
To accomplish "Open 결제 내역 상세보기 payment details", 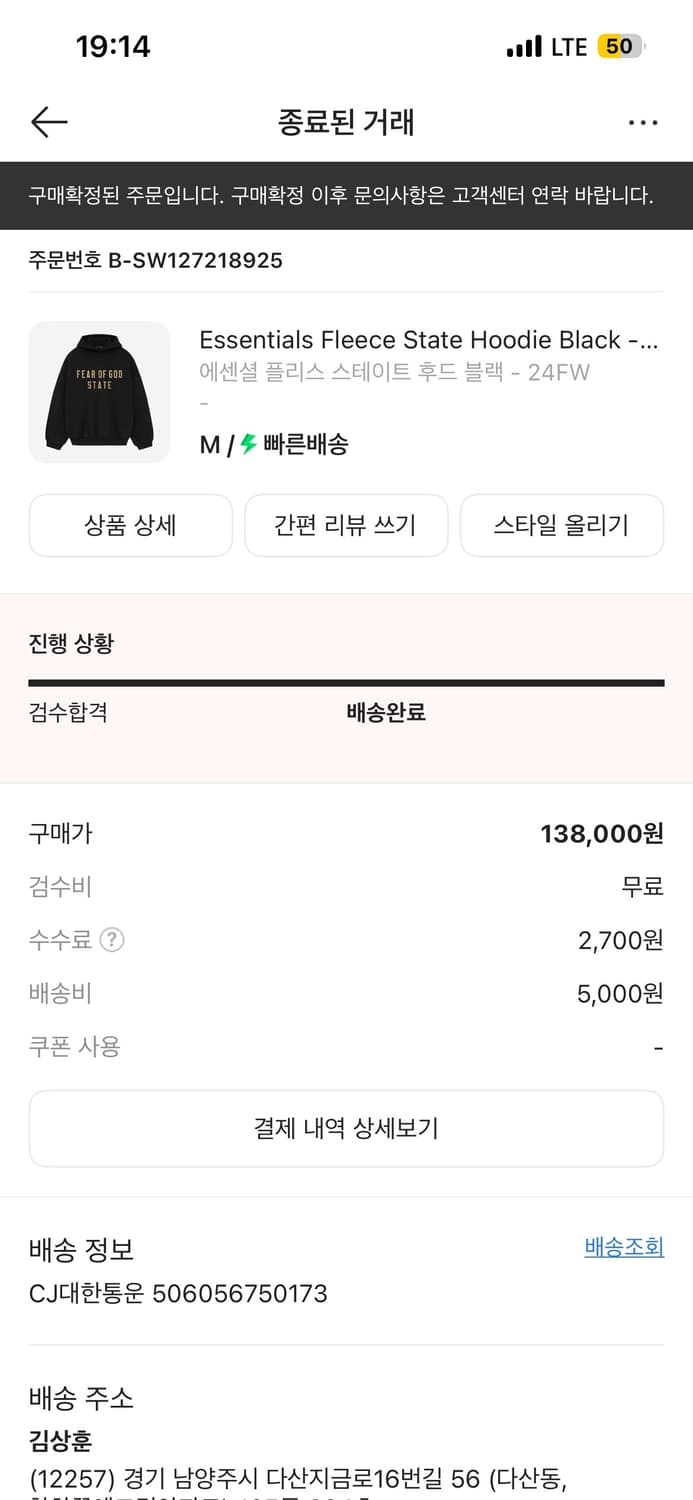I will (x=346, y=1128).
